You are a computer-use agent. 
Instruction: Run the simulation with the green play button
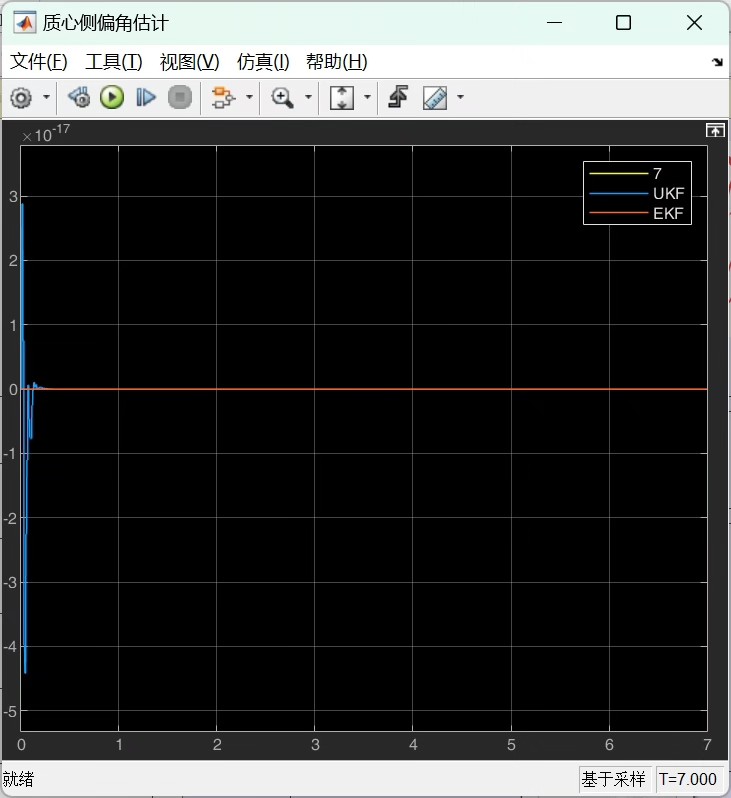[112, 97]
